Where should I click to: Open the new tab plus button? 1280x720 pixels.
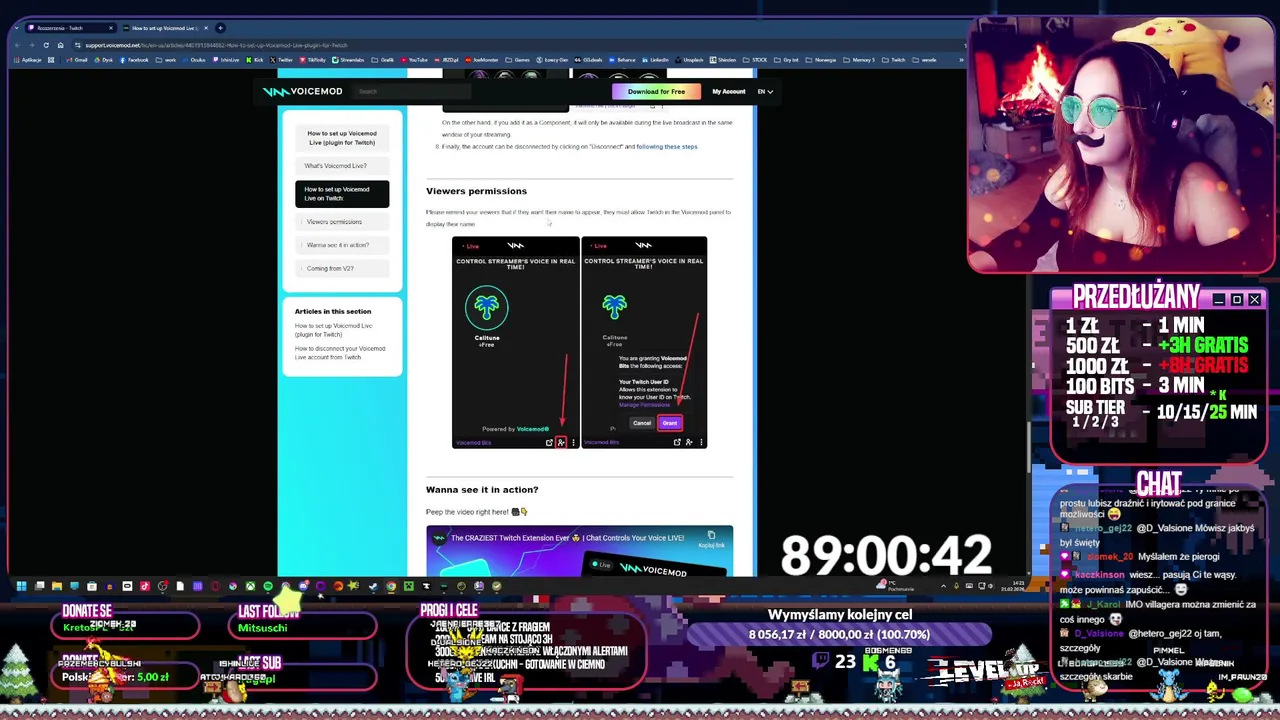pos(220,28)
